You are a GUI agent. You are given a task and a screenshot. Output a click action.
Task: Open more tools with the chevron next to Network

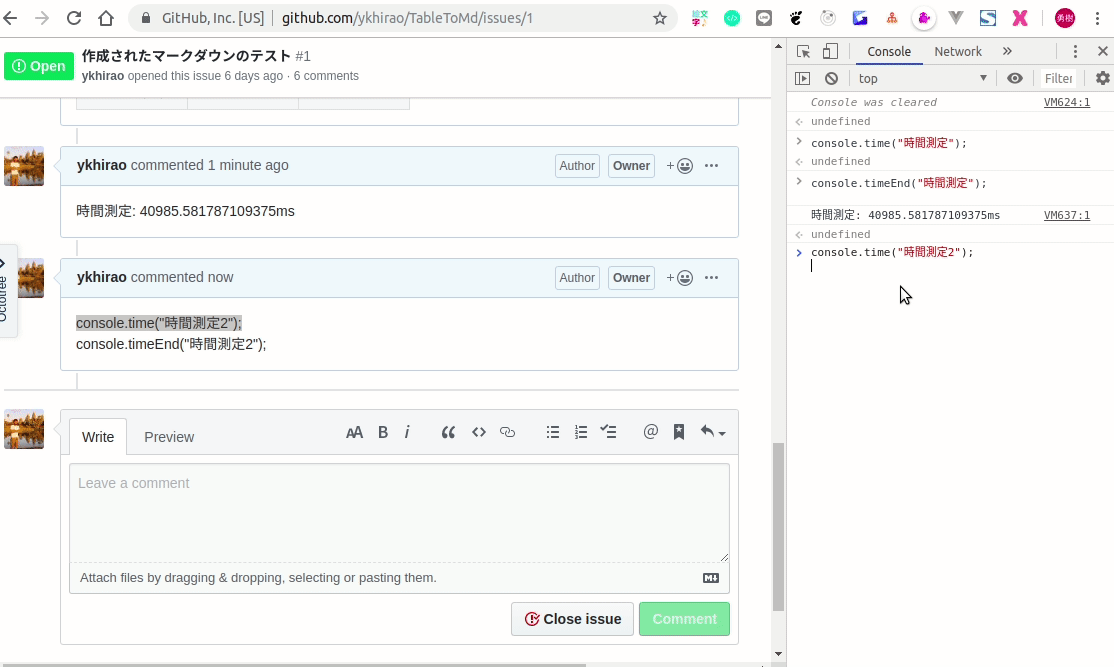pos(1008,51)
